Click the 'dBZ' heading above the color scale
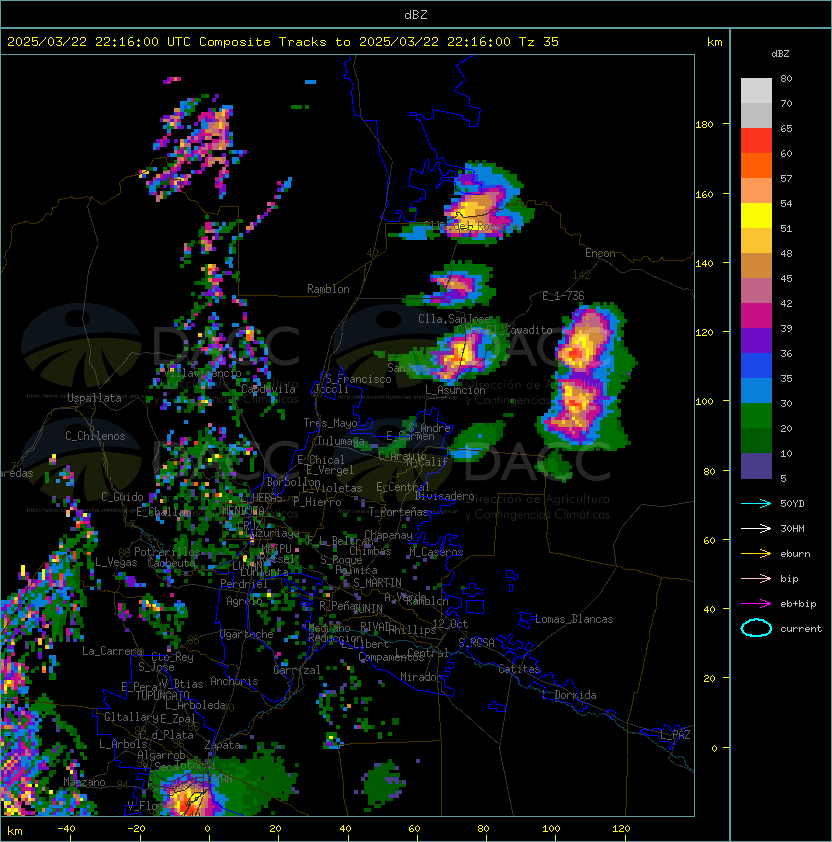Screen dimensions: 832x842 click(780, 54)
